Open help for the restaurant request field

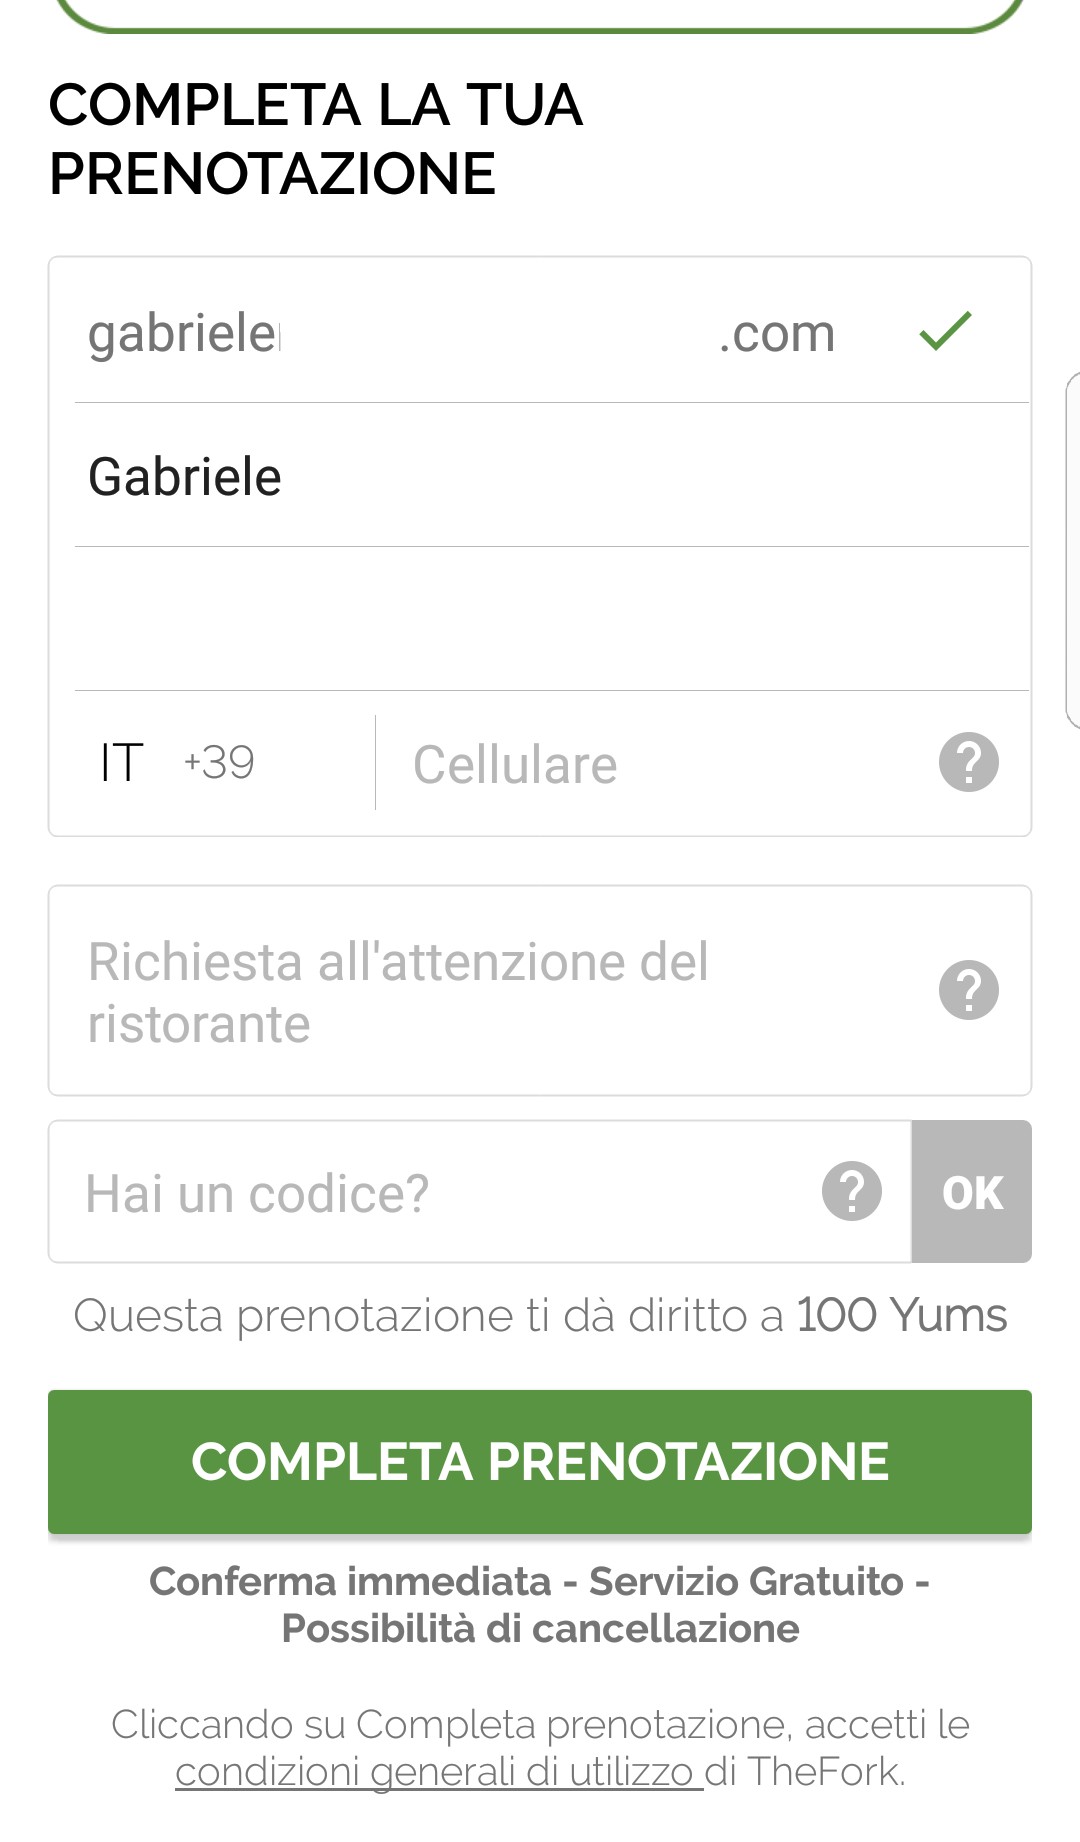click(968, 990)
